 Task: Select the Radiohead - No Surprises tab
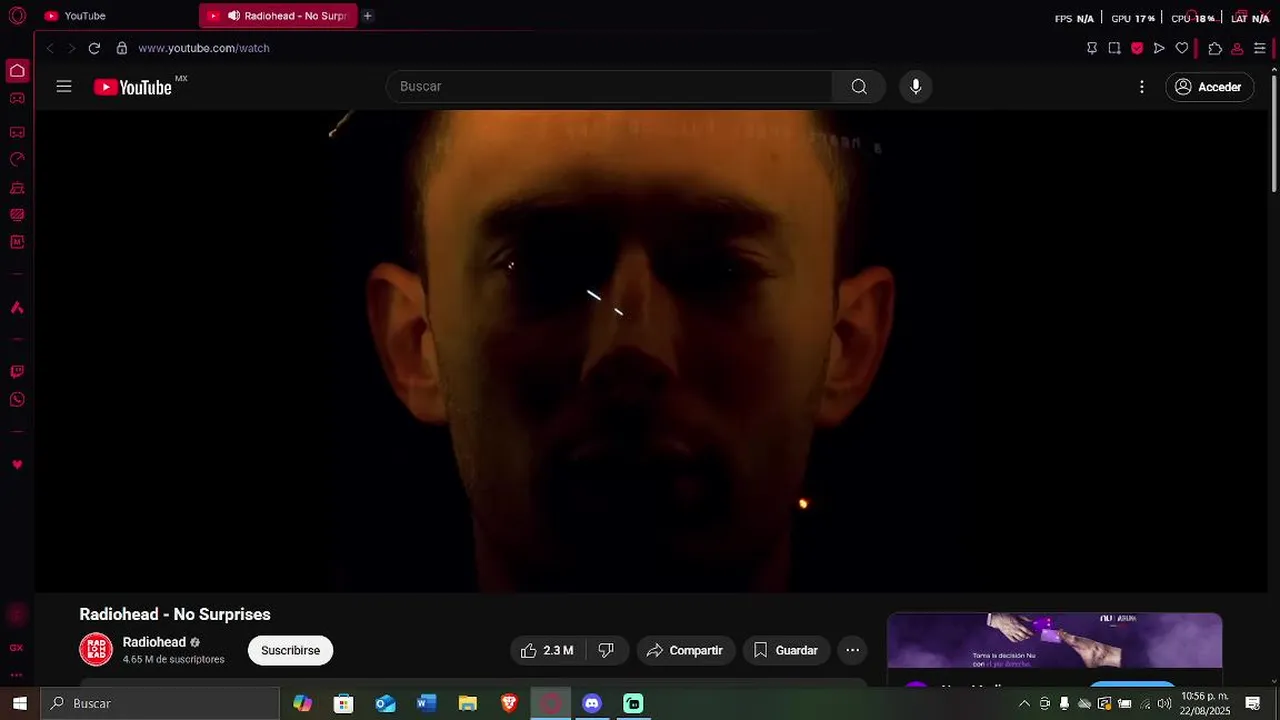278,16
